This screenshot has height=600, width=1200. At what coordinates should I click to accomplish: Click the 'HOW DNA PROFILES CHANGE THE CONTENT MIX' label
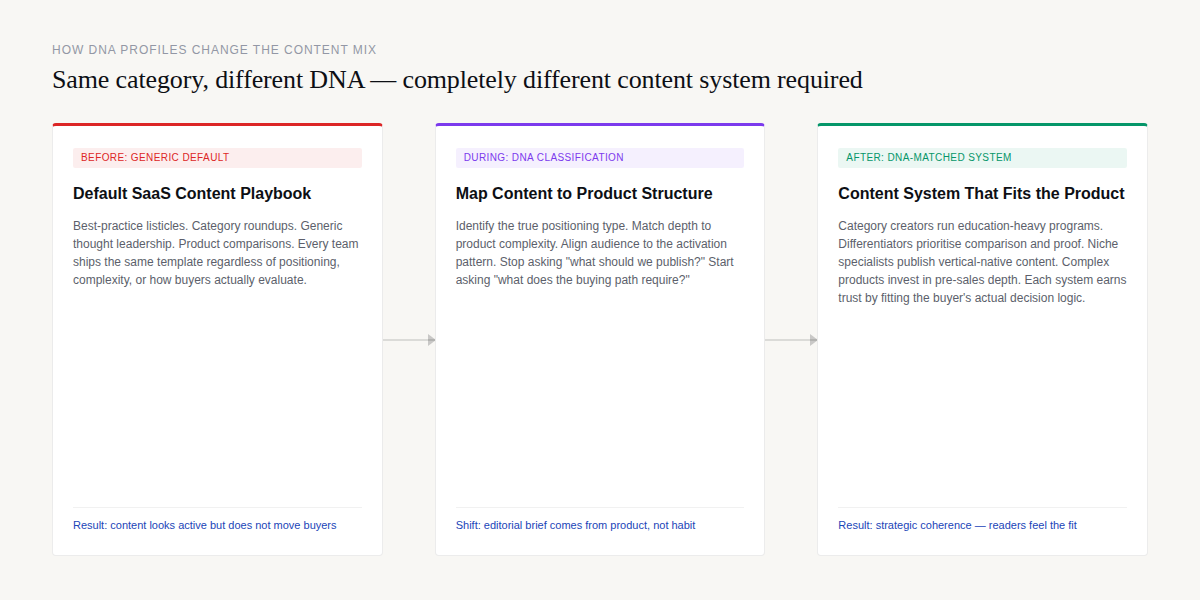point(214,49)
